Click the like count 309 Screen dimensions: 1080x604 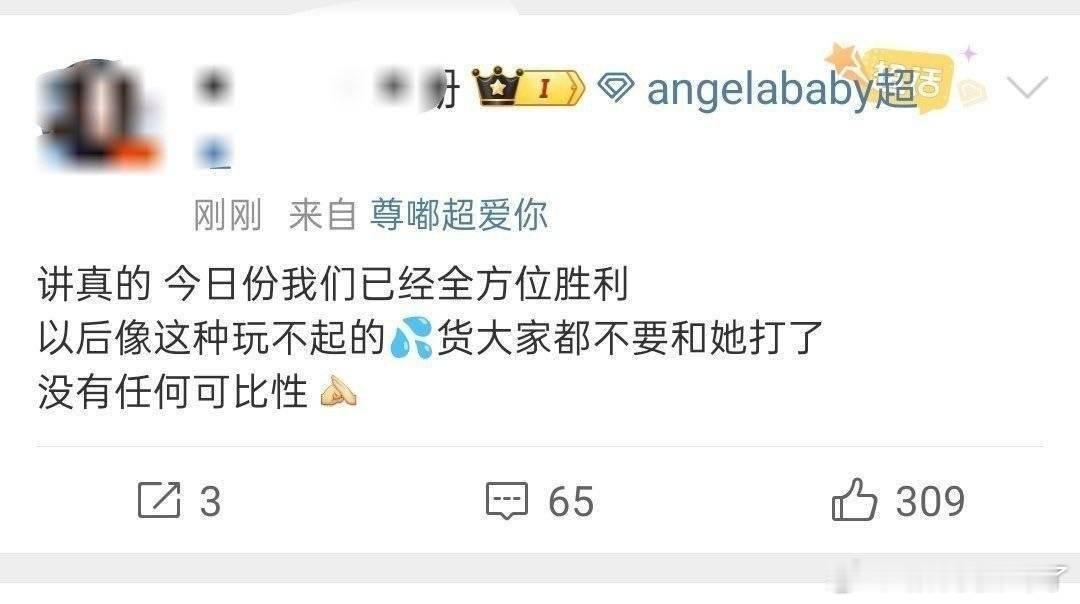tap(930, 501)
